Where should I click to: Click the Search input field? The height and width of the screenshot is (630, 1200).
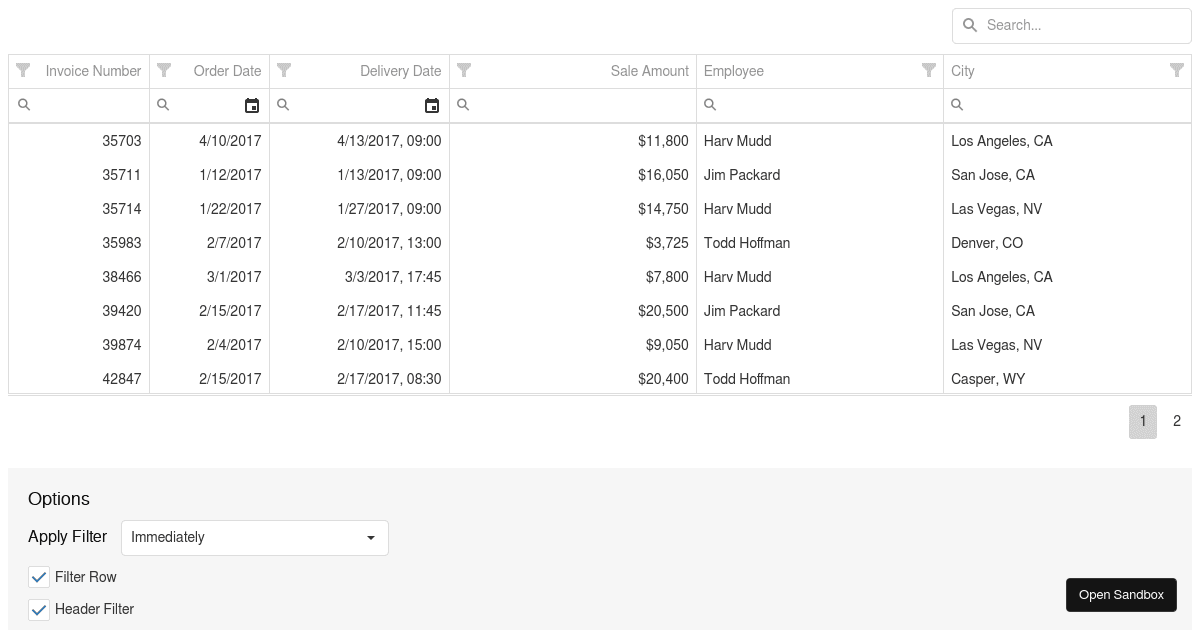tap(1080, 25)
